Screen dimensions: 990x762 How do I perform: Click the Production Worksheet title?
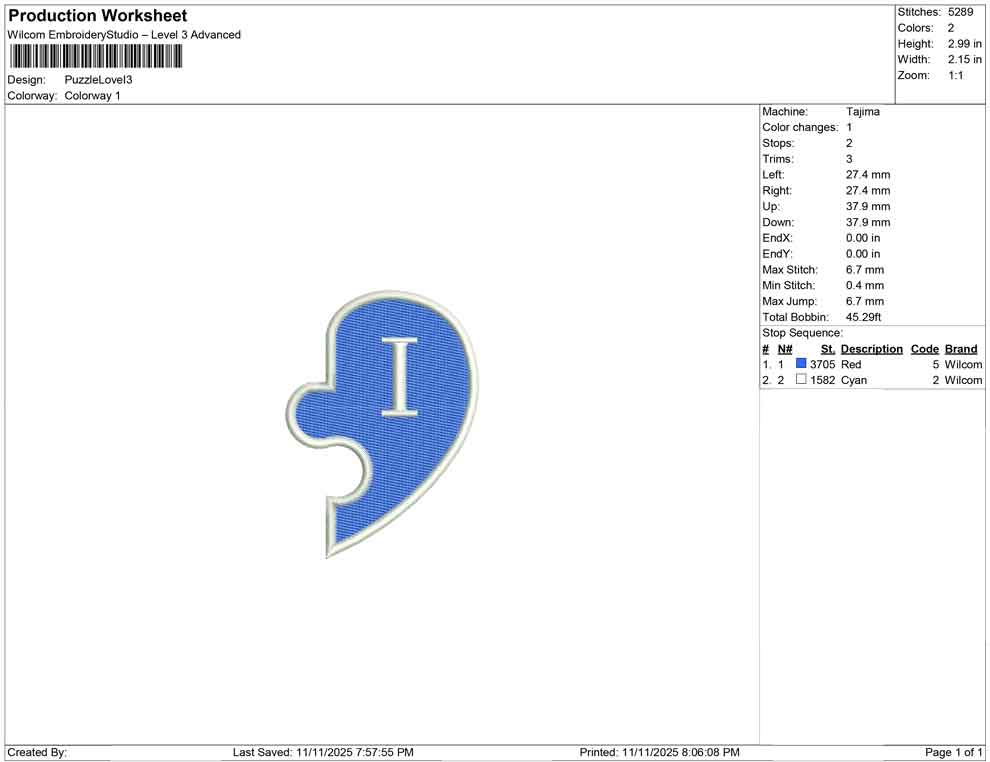[97, 16]
